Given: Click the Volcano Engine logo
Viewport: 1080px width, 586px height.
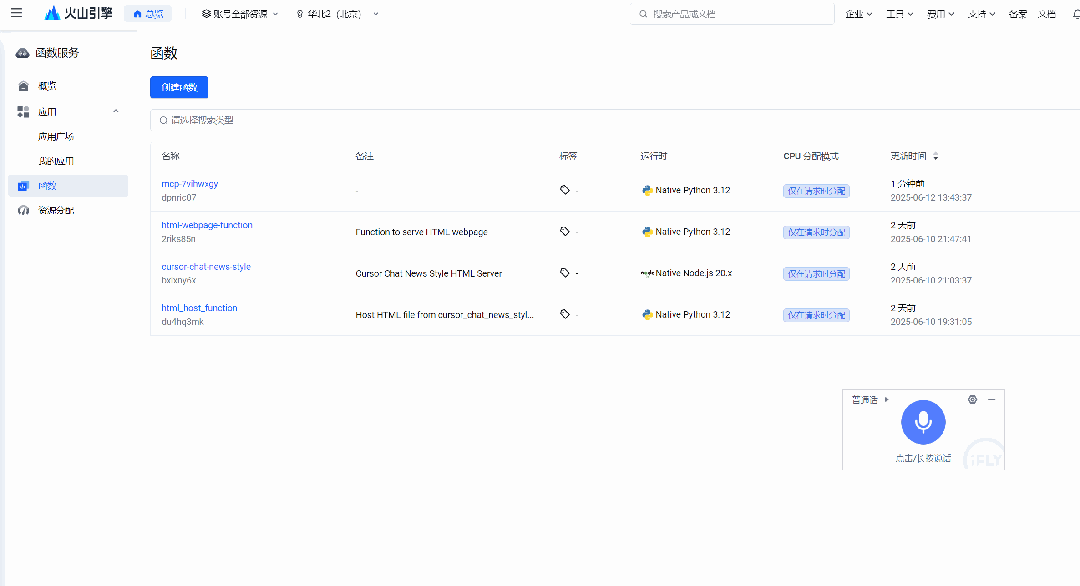Looking at the screenshot, I should 79,14.
